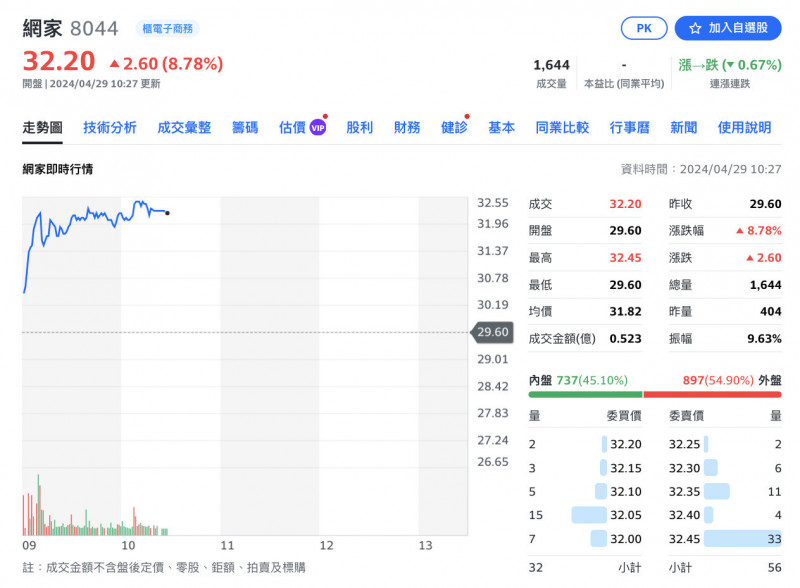Click the 29.60 reference price marker
Image resolution: width=800 pixels, height=588 pixels.
(492, 332)
